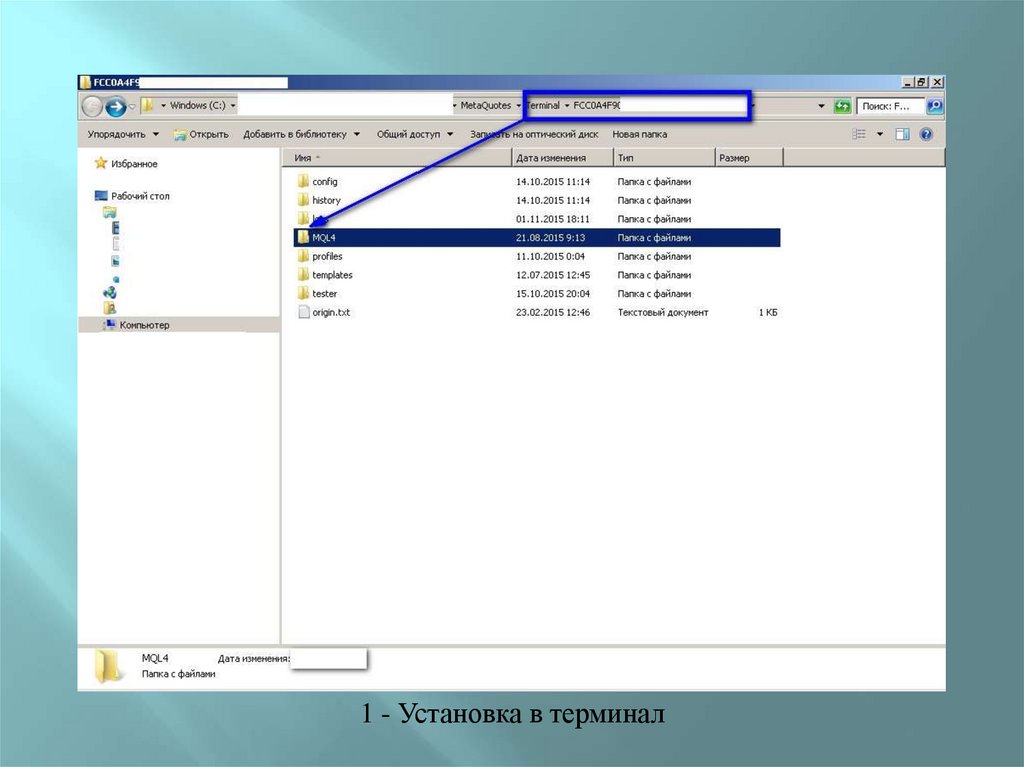Select Избранное in navigation pane
This screenshot has width=1024, height=767.
[134, 164]
